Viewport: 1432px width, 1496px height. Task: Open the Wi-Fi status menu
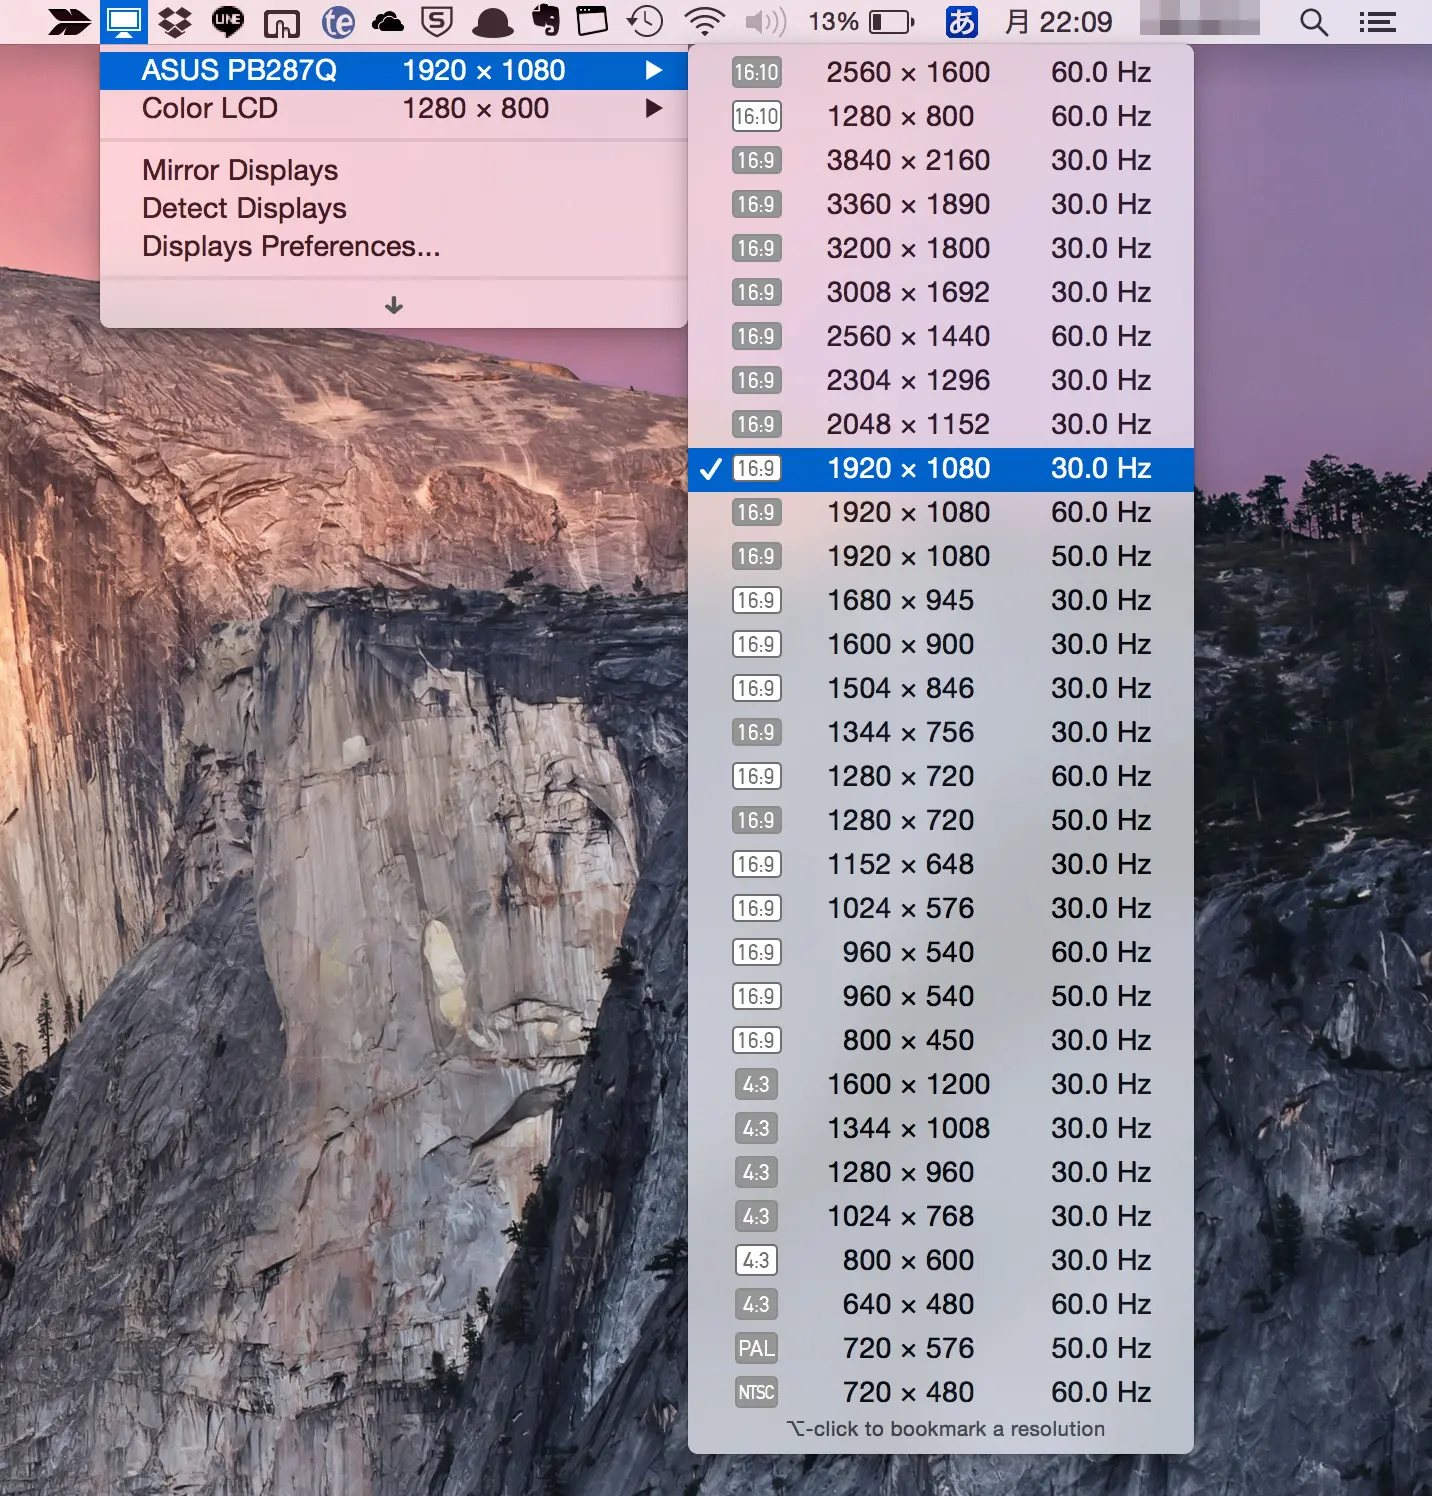pos(705,22)
